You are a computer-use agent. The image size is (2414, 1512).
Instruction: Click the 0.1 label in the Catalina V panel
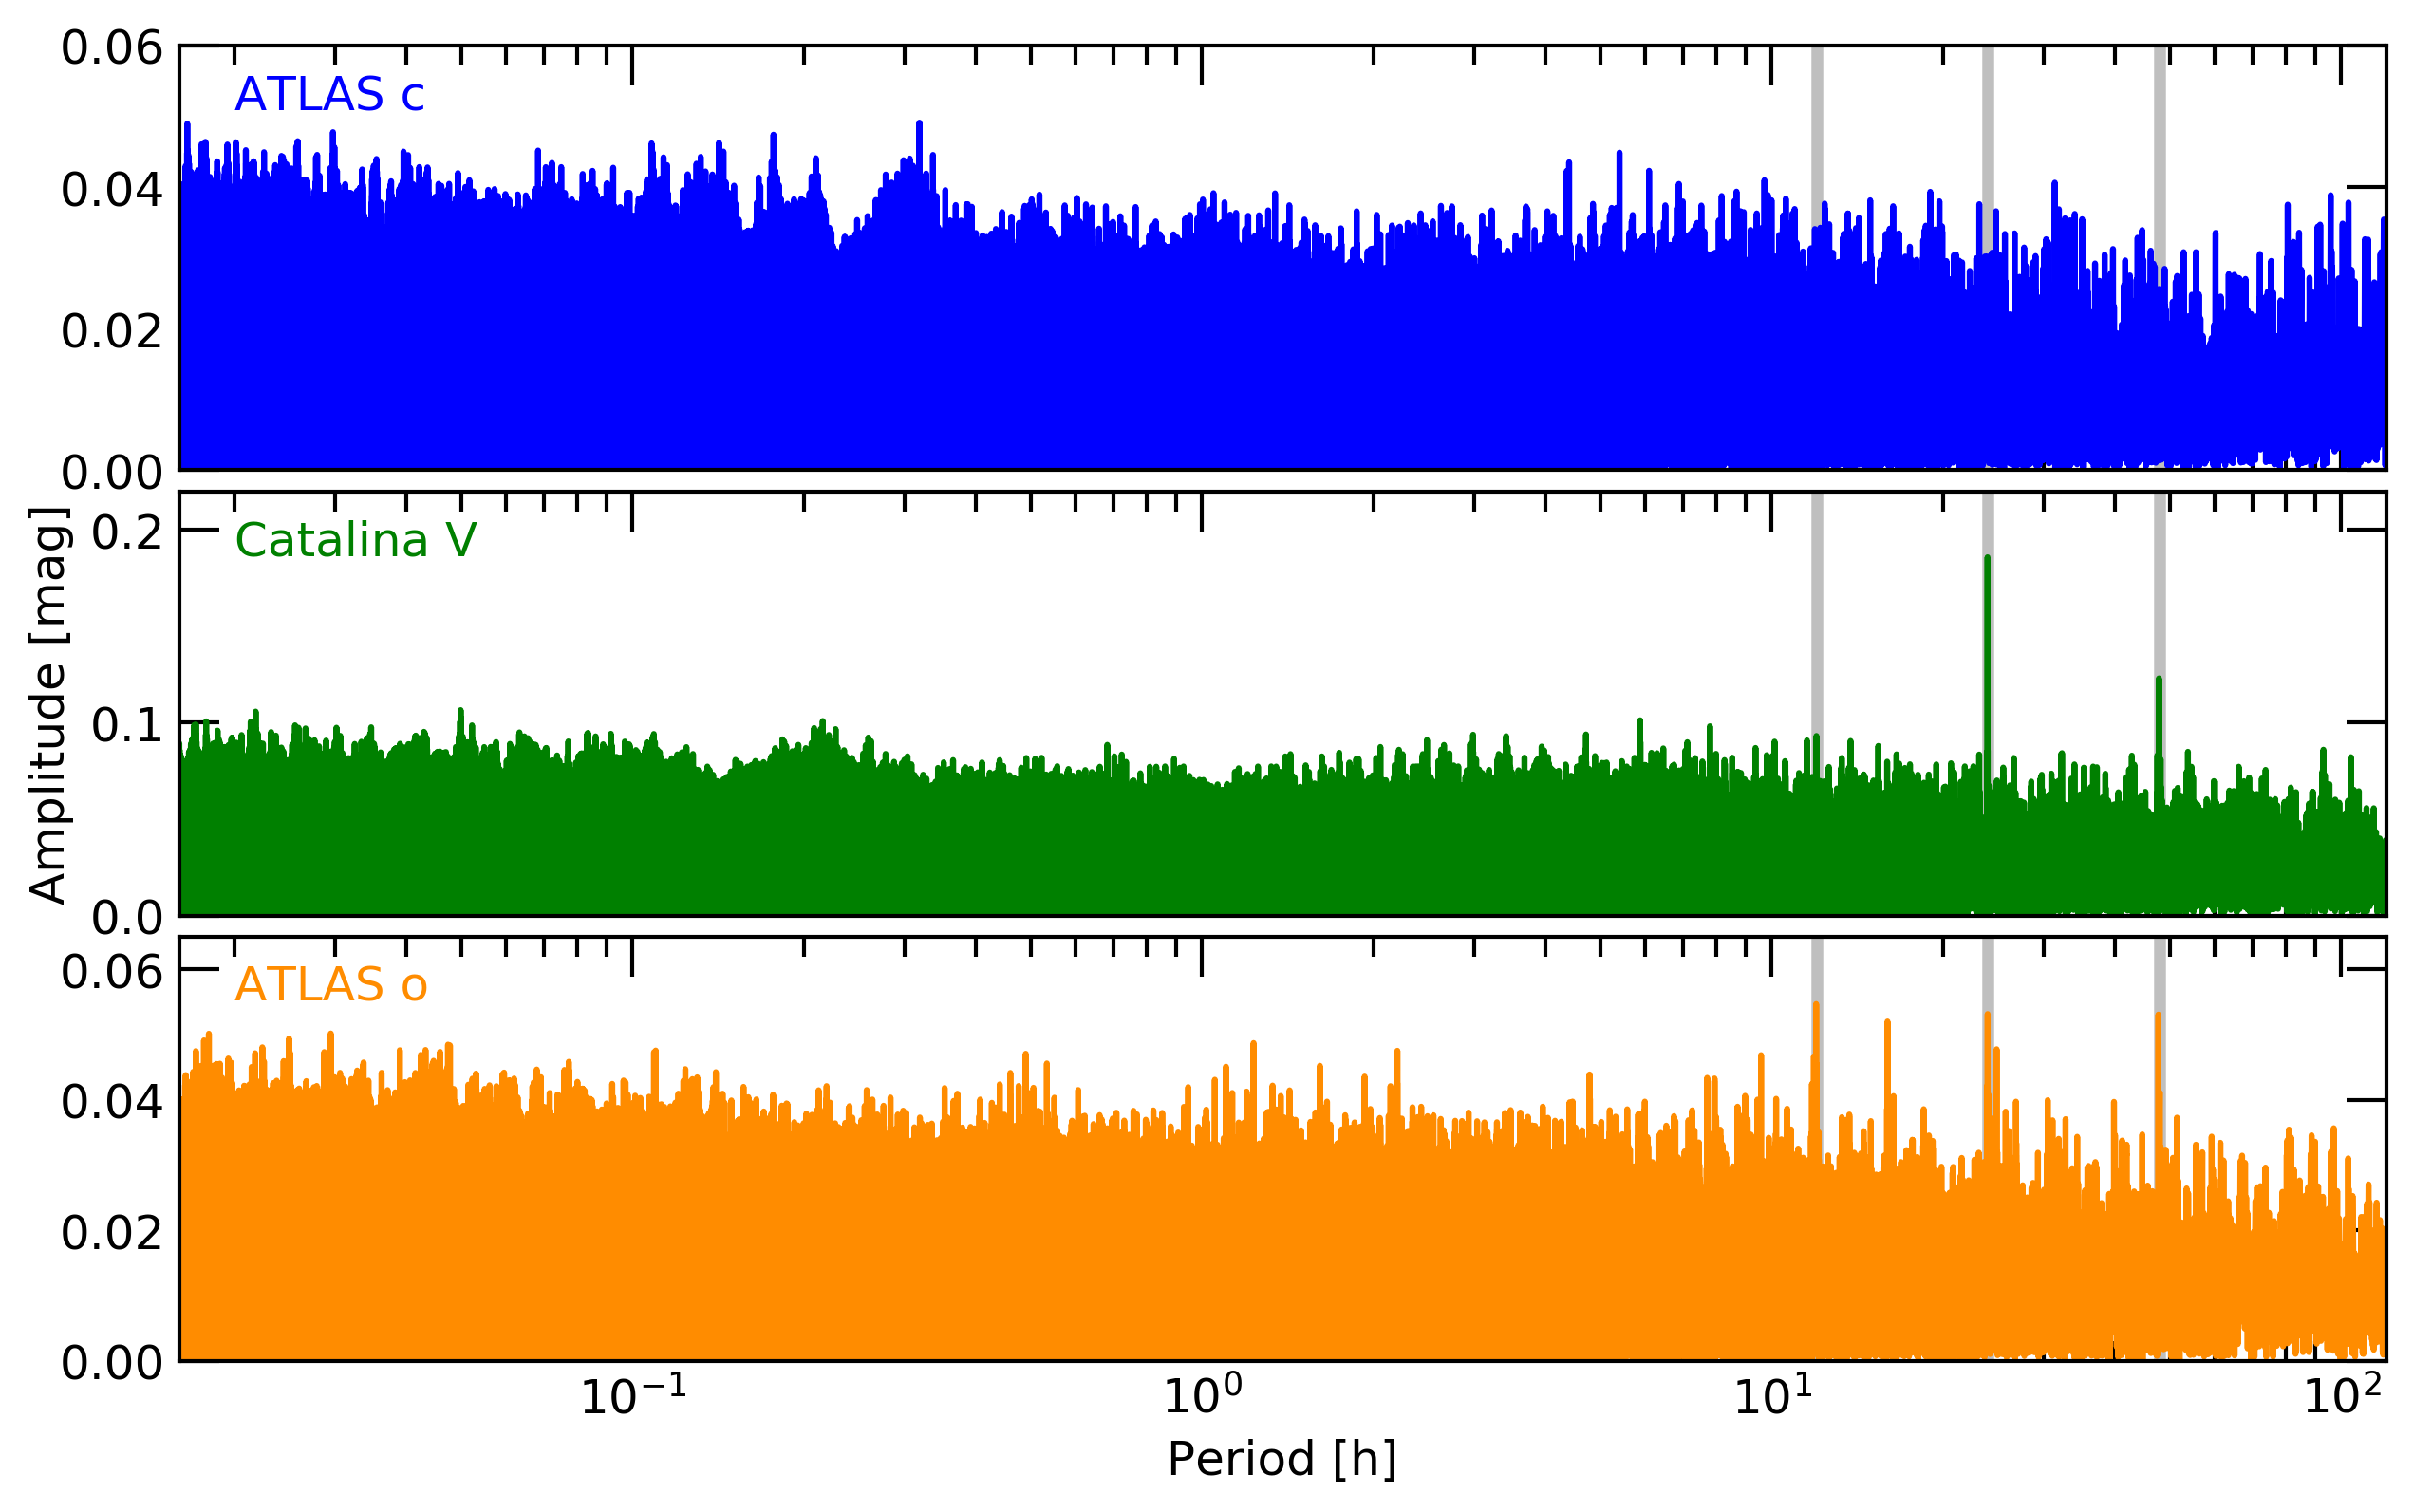pos(126,725)
